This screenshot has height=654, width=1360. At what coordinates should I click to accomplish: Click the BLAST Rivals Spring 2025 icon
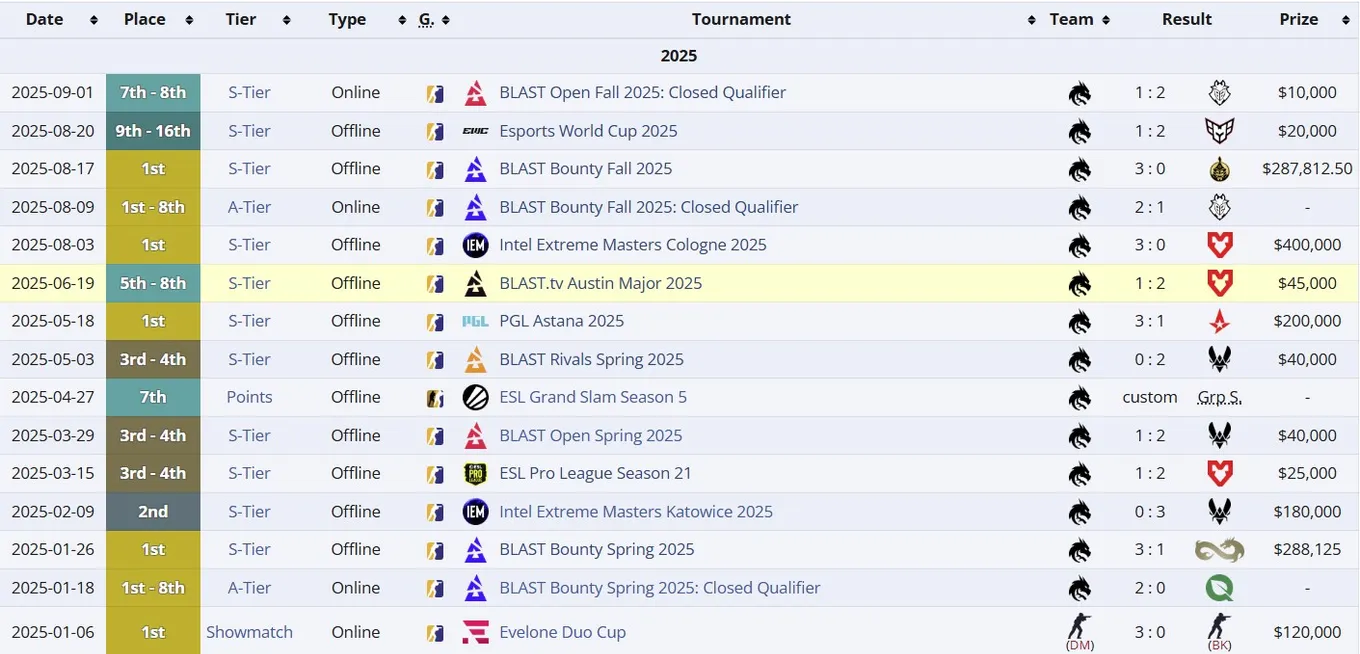tap(476, 359)
